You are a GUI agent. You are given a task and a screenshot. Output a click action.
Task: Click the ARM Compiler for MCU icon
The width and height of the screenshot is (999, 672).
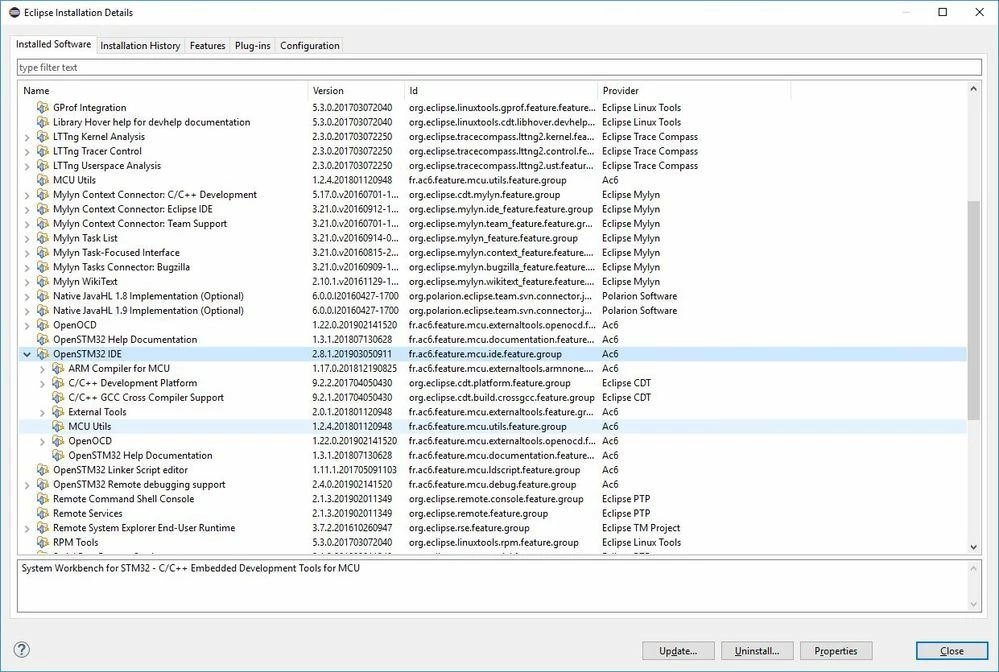click(58, 369)
